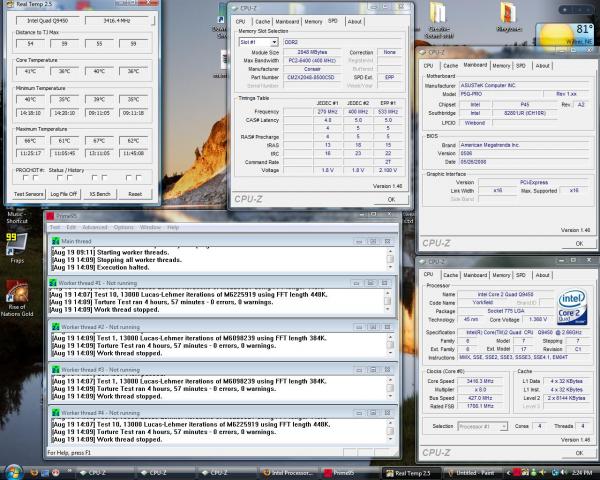
Task: Select CPU tab in the memory-slot CPU-Z window
Action: point(241,22)
